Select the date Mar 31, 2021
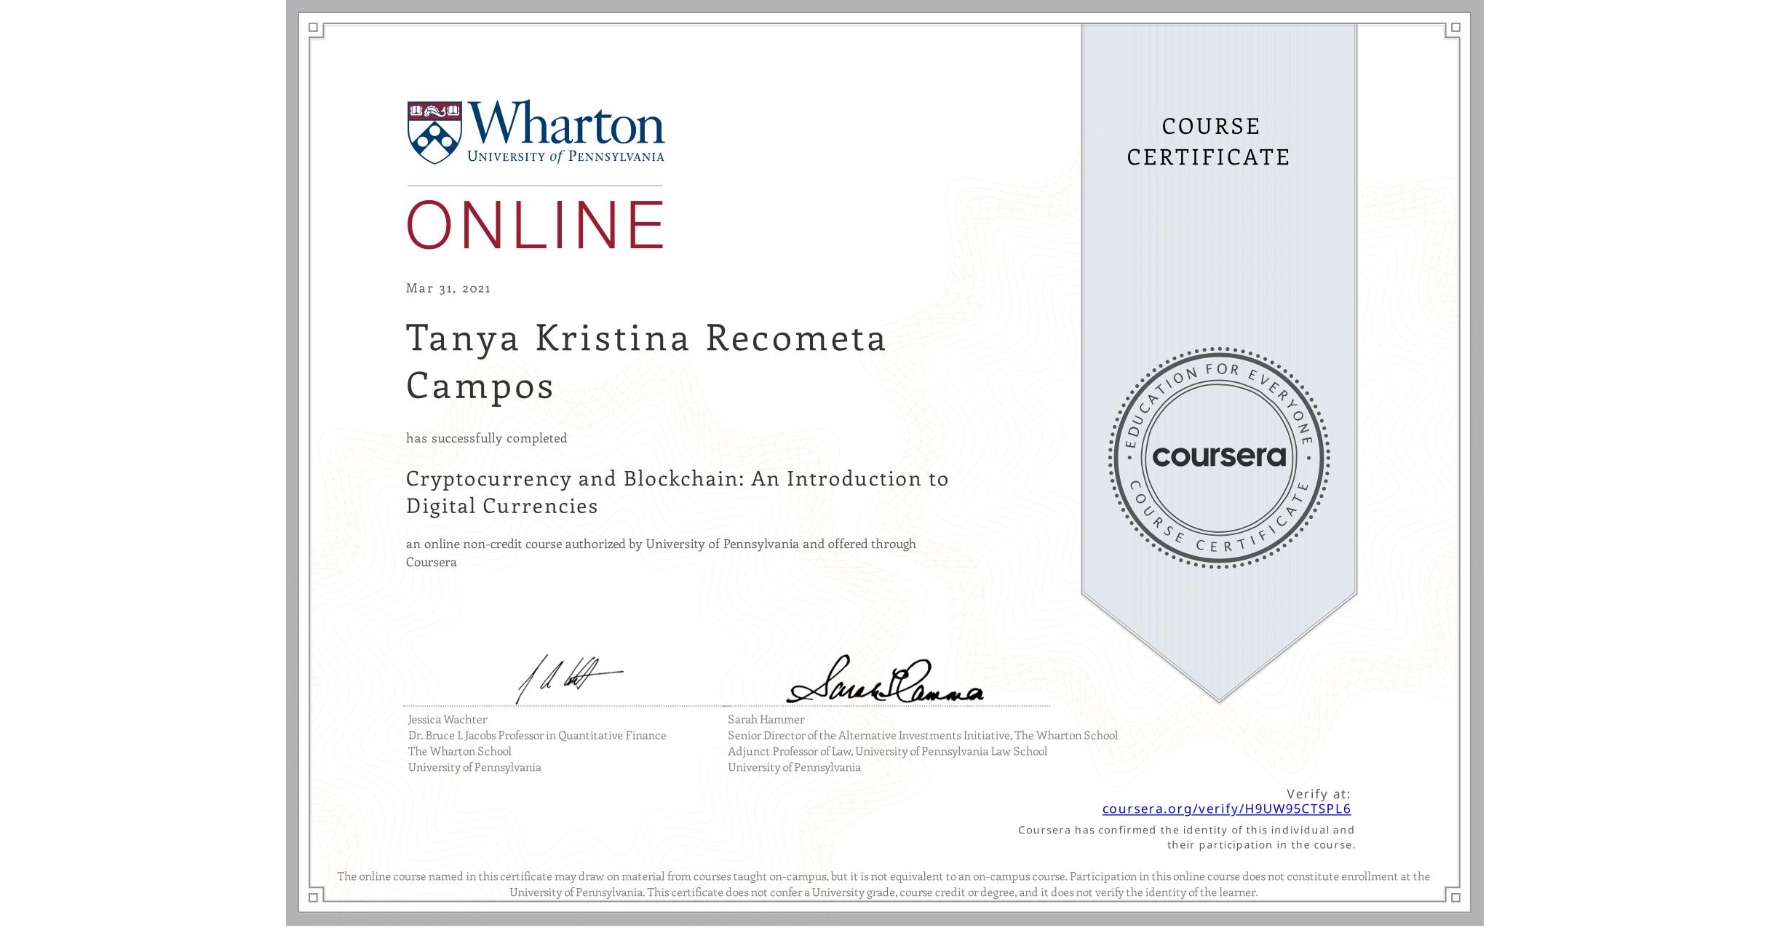 [x=447, y=288]
